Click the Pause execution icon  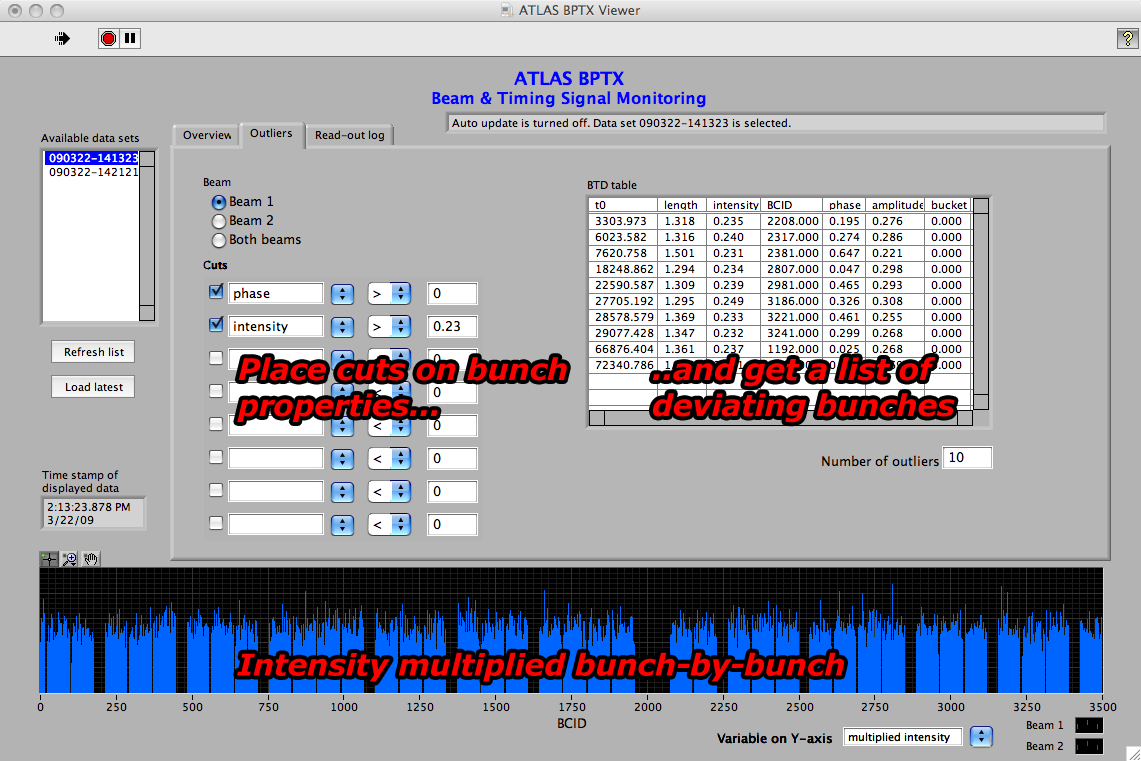[131, 38]
